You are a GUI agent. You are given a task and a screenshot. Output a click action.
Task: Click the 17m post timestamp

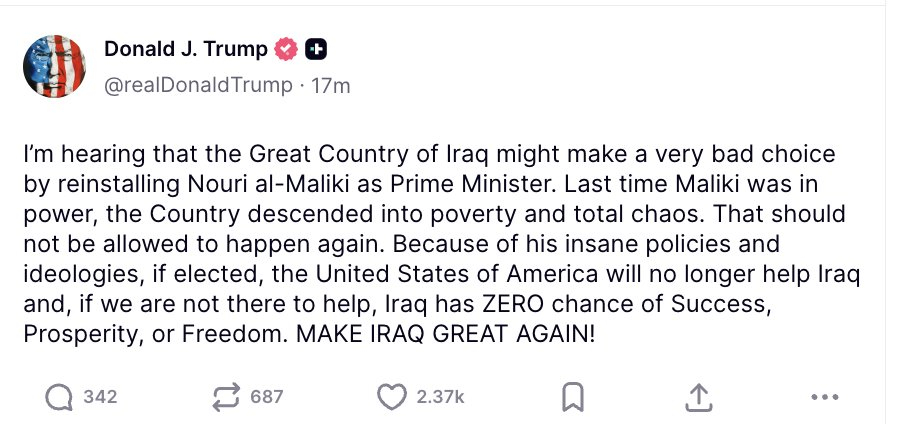[331, 86]
